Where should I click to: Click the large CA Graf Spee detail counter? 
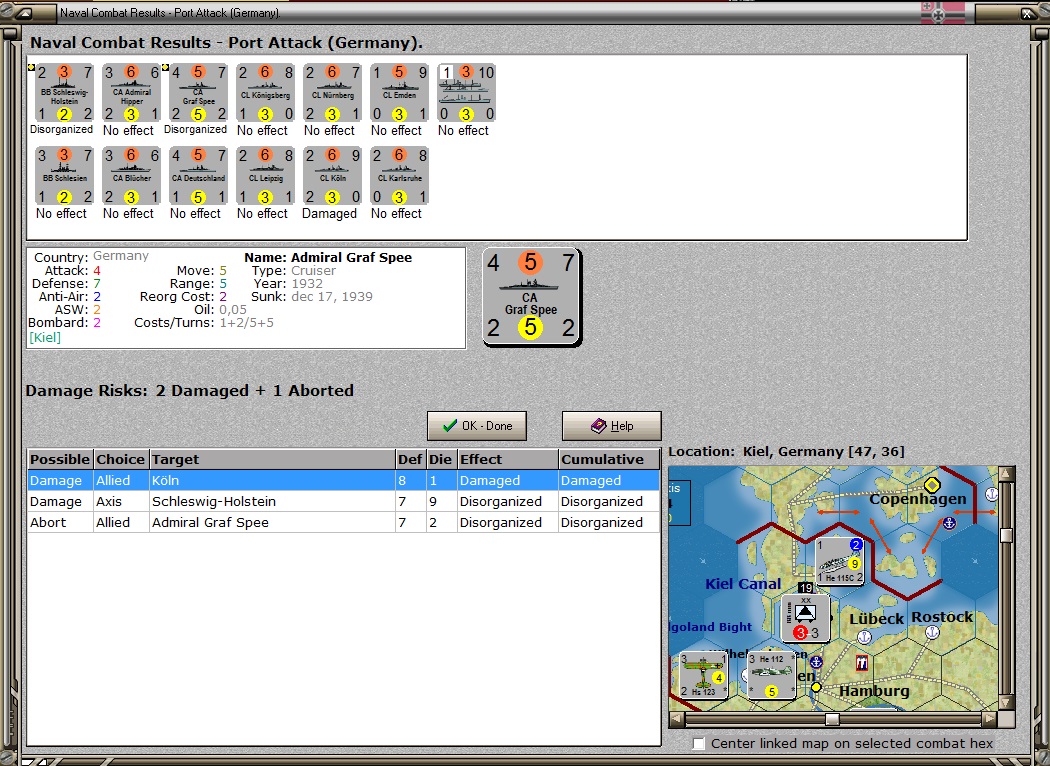[x=532, y=297]
